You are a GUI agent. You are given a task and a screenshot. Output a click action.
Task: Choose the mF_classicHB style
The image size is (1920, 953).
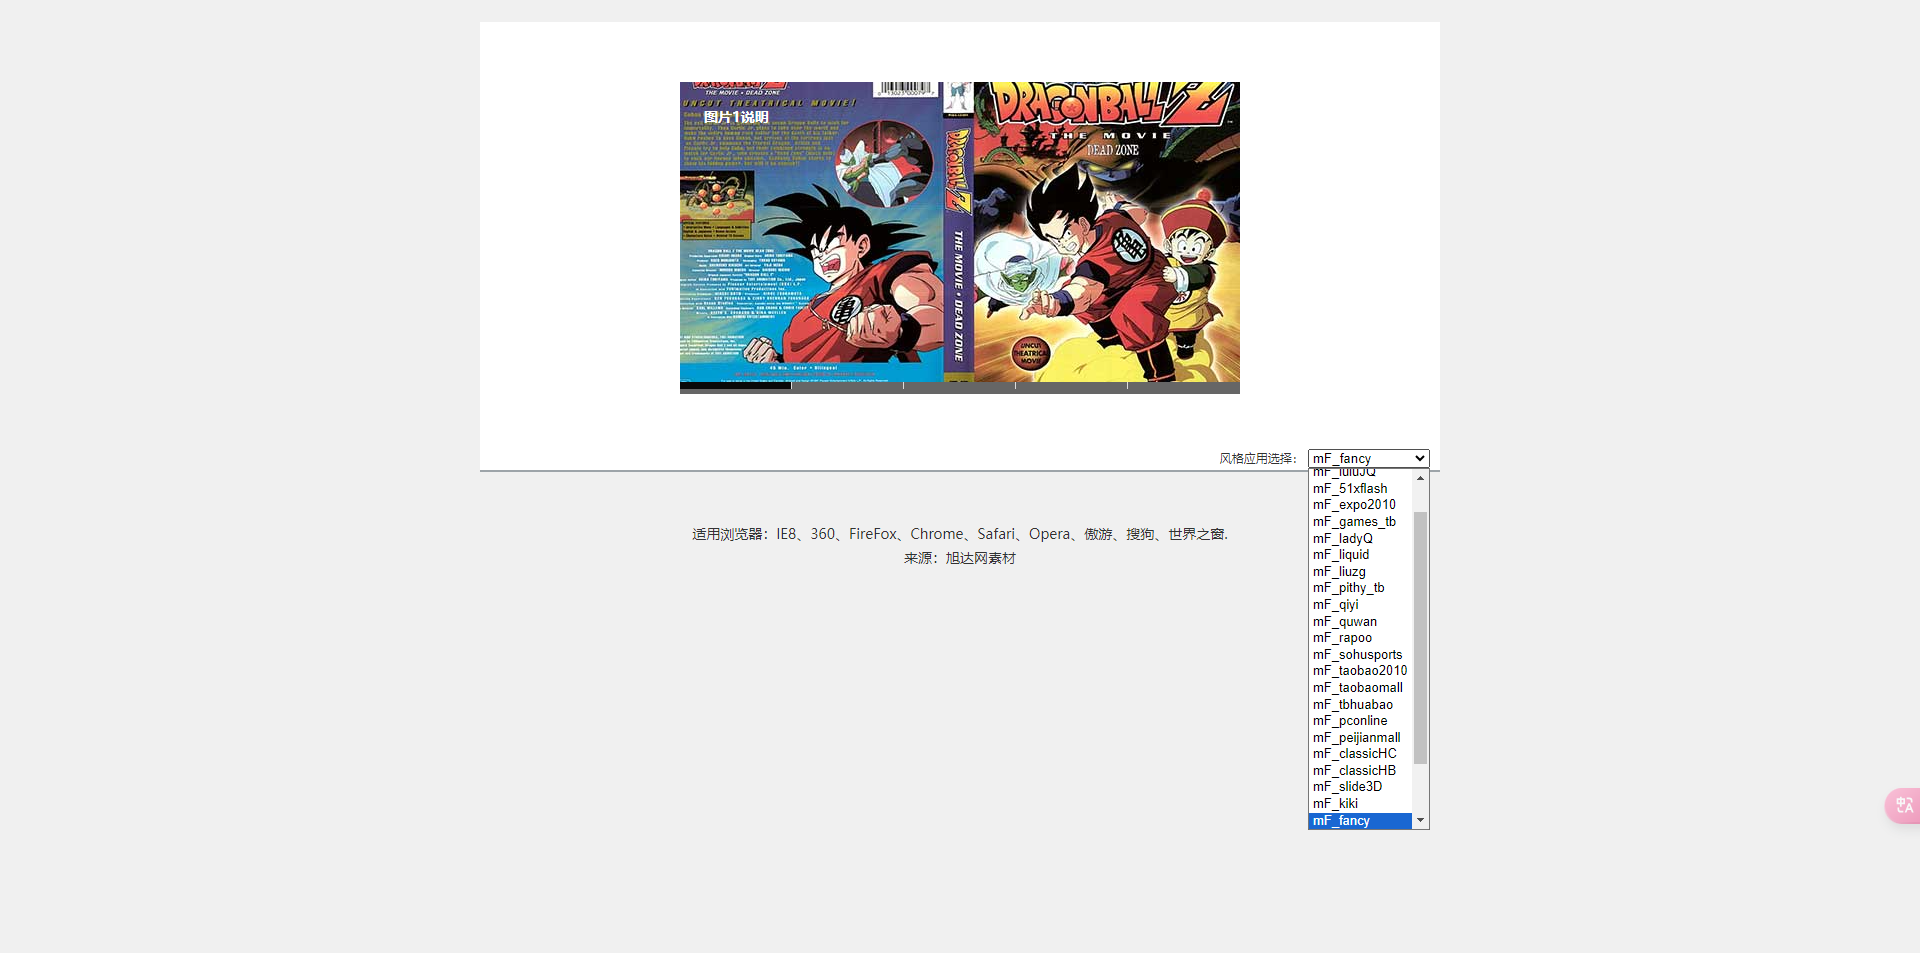pos(1360,770)
